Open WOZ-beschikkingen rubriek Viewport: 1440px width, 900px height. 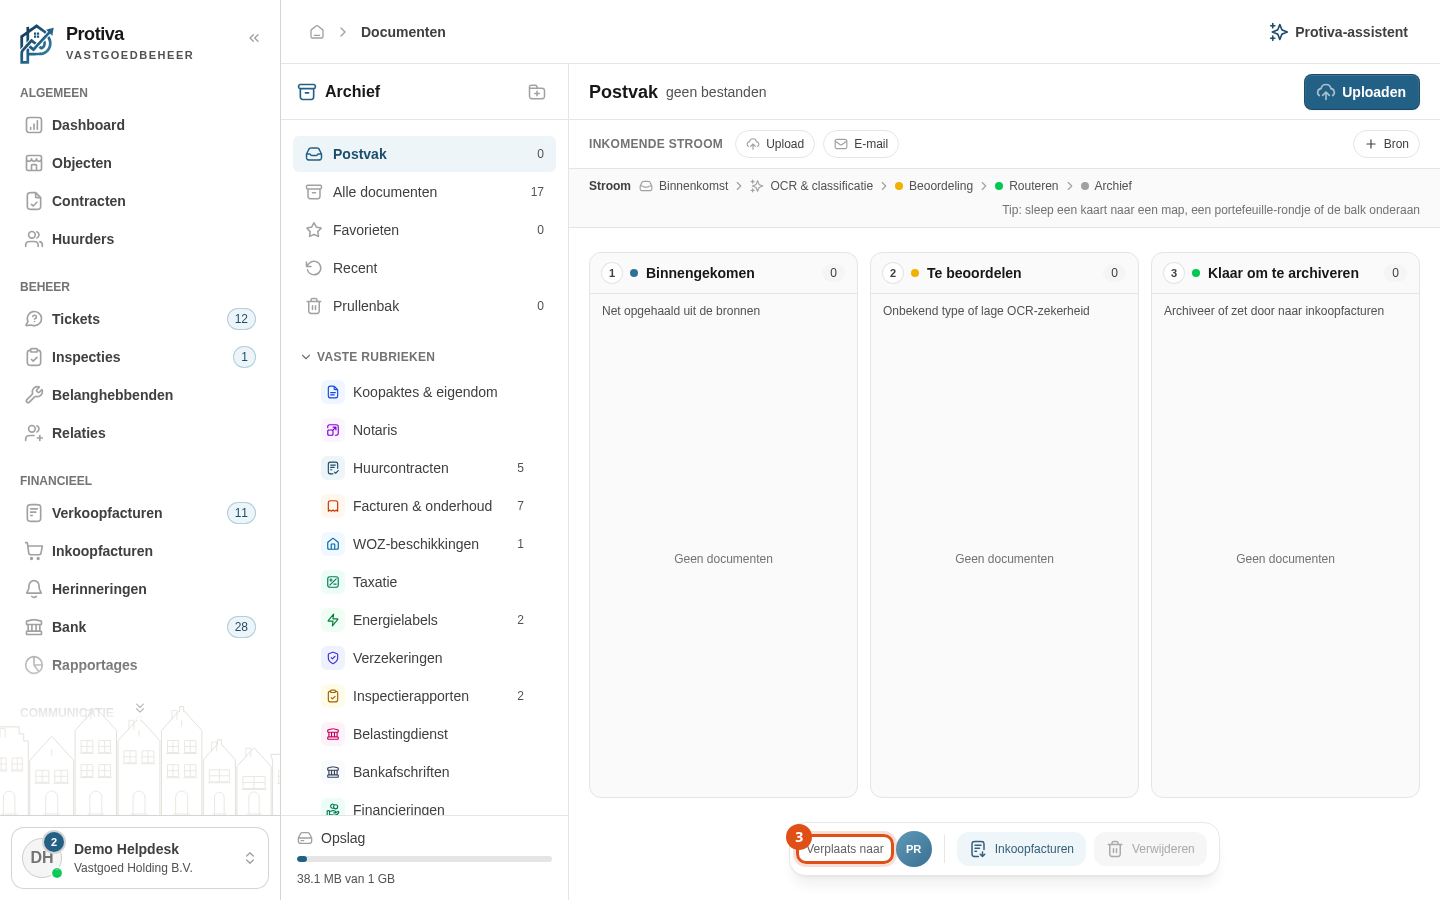tap(424, 544)
